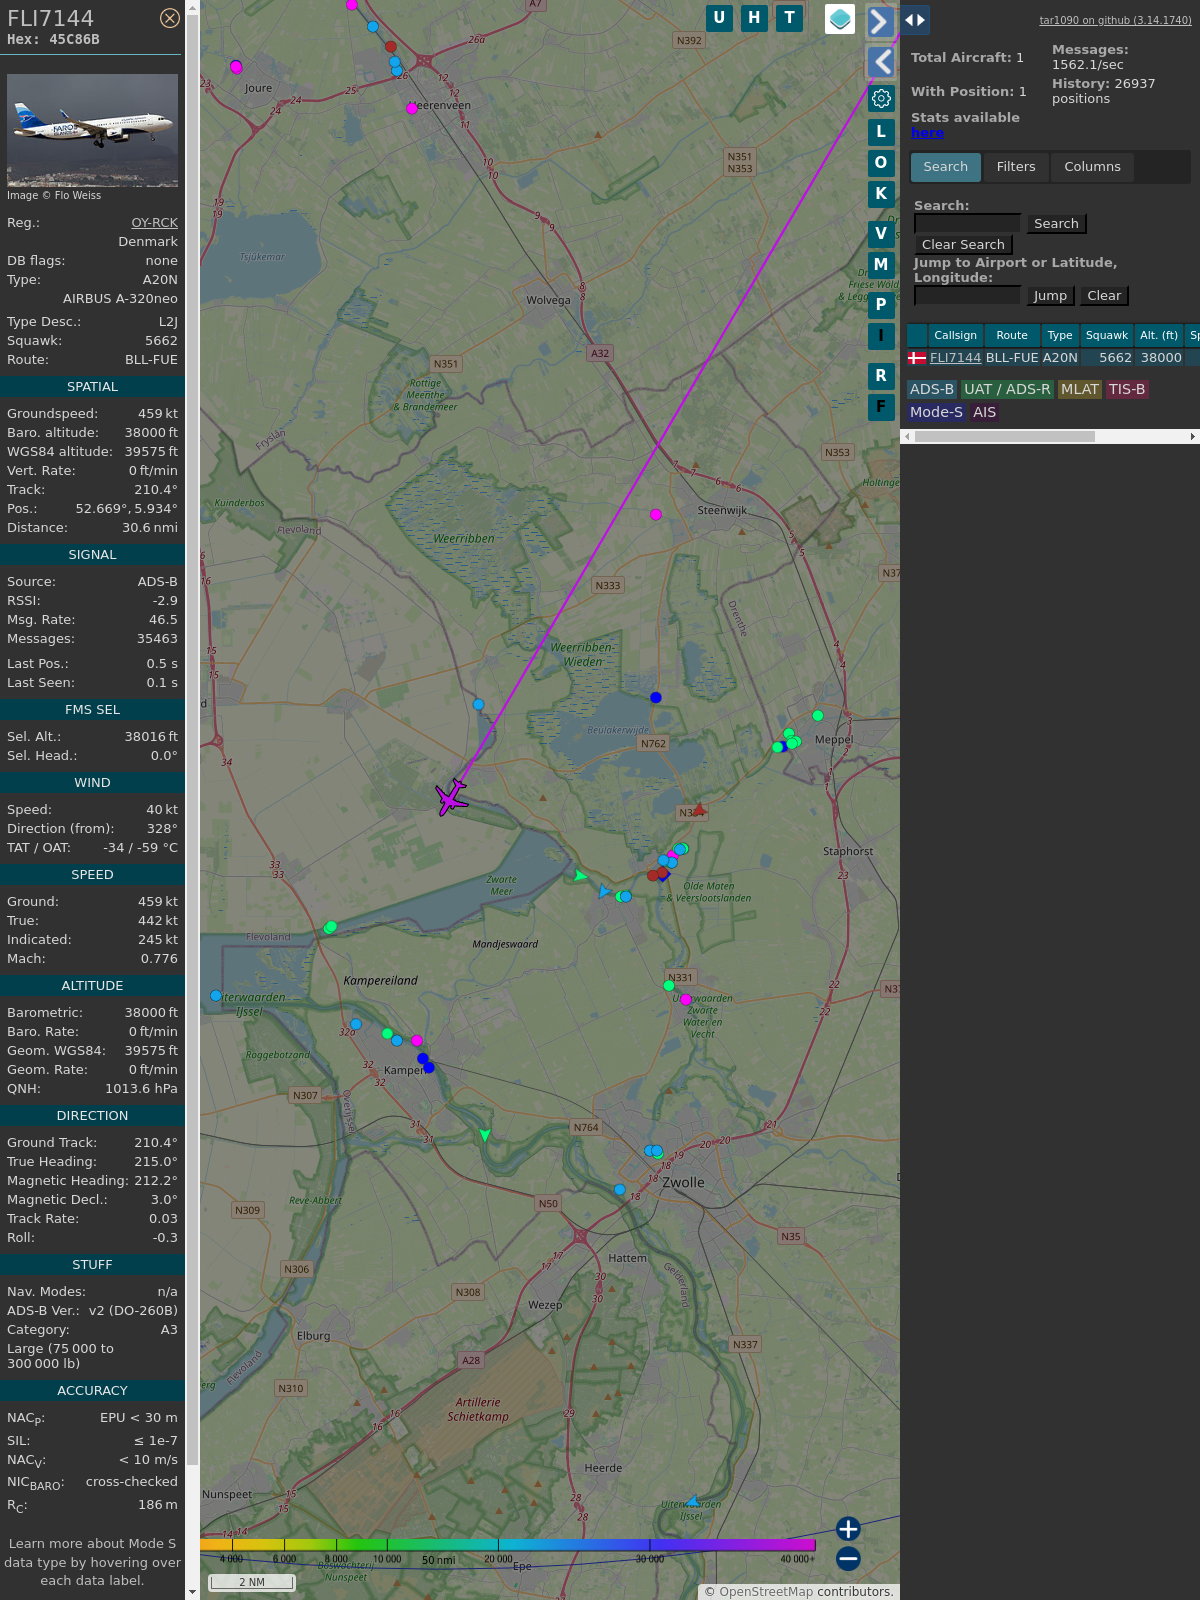
Task: Sort table by Route column
Action: [x=1012, y=335]
